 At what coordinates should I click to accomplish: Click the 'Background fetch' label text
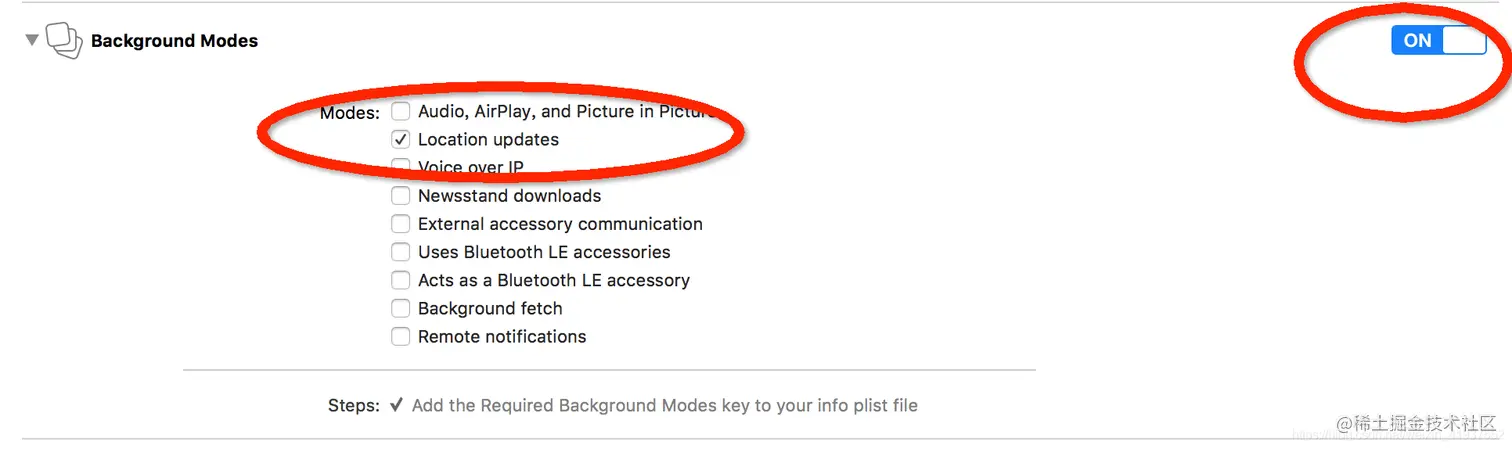[x=490, y=308]
